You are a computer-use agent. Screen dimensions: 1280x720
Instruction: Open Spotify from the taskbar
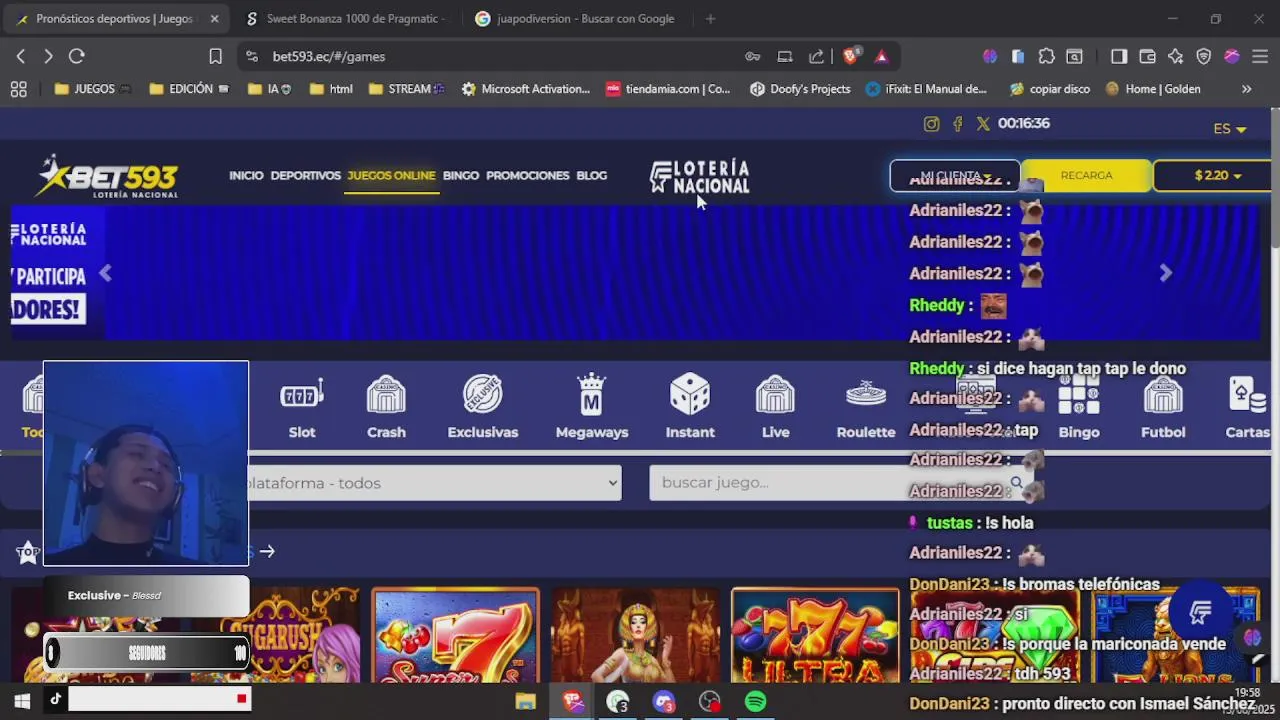(755, 702)
